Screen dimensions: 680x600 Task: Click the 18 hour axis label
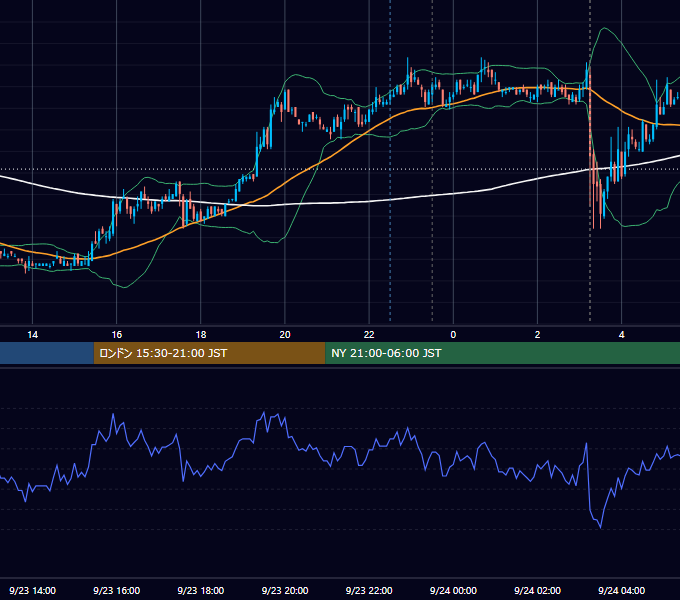click(201, 335)
